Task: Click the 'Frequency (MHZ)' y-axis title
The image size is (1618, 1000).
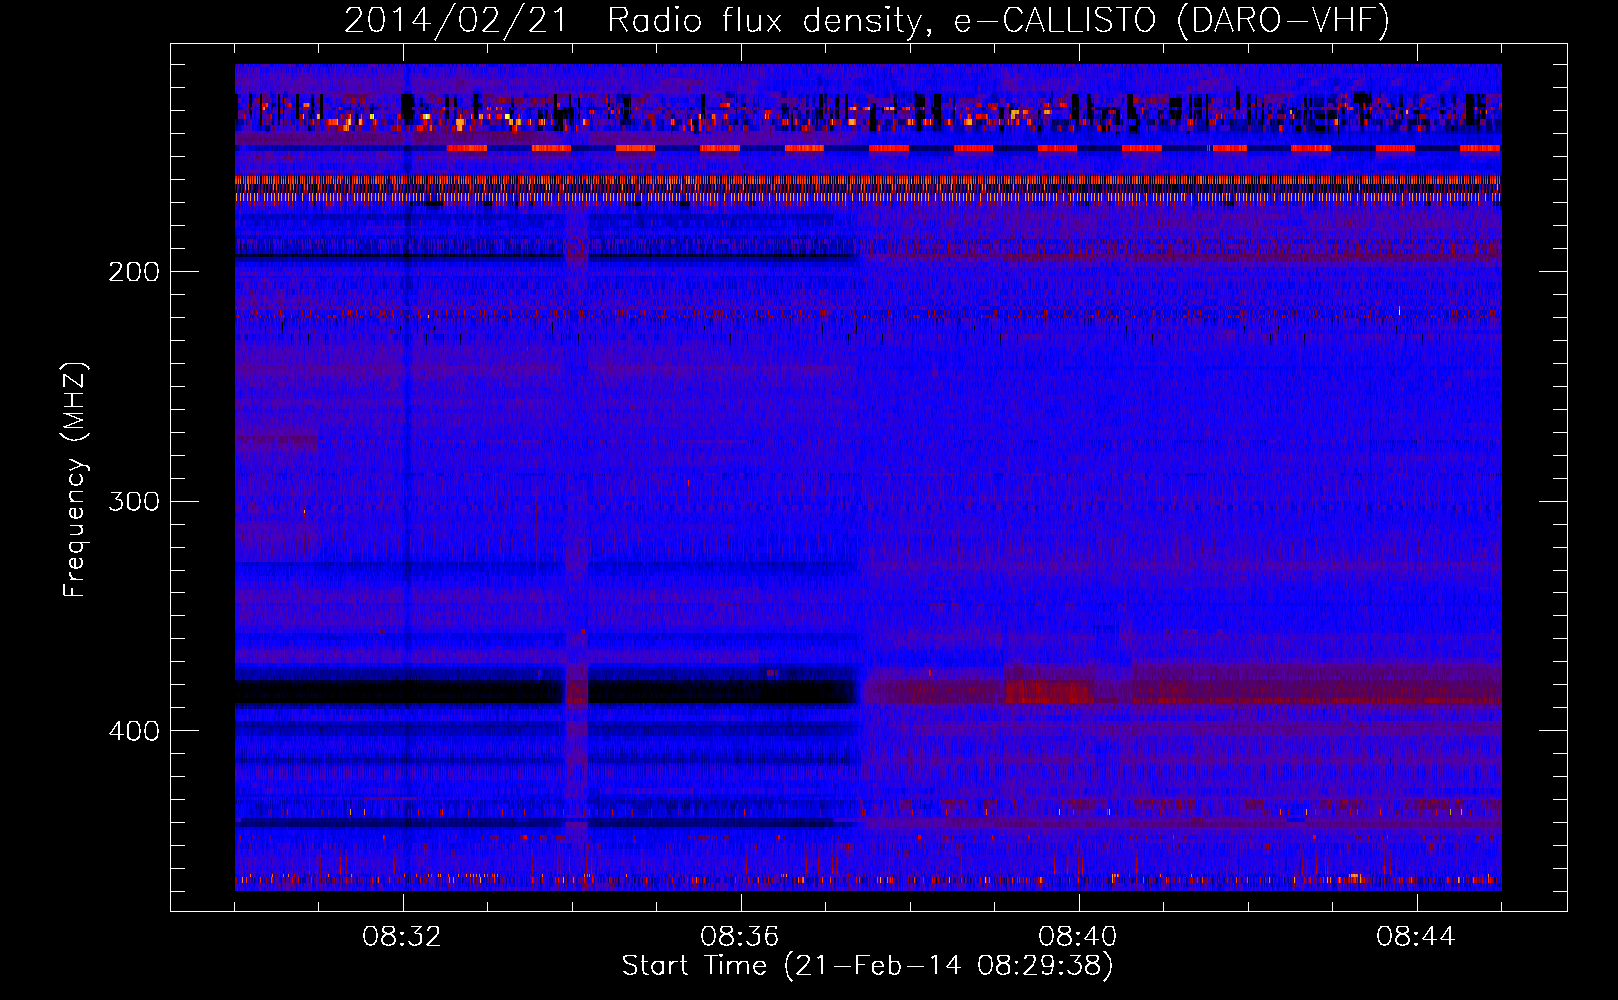Action: [x=75, y=479]
